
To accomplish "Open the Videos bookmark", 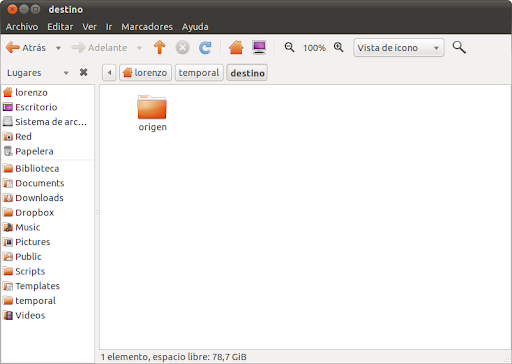I will click(x=48, y=315).
